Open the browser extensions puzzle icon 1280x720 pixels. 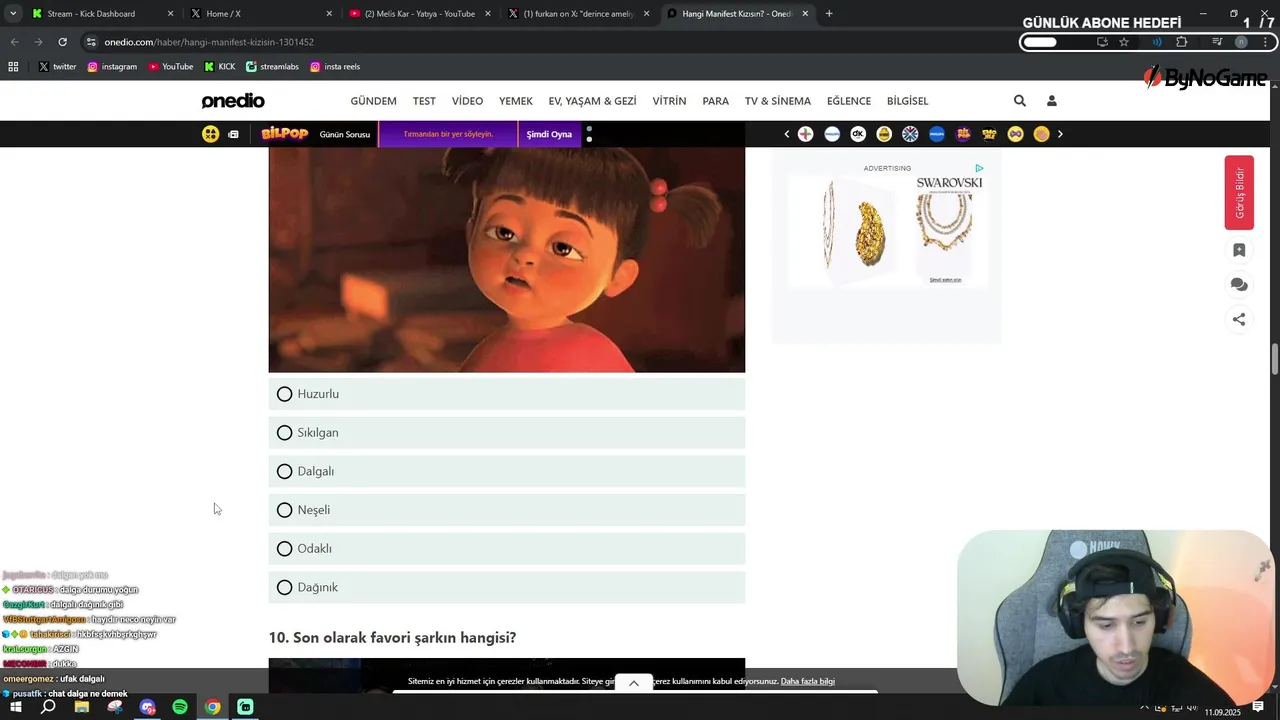(x=1182, y=42)
